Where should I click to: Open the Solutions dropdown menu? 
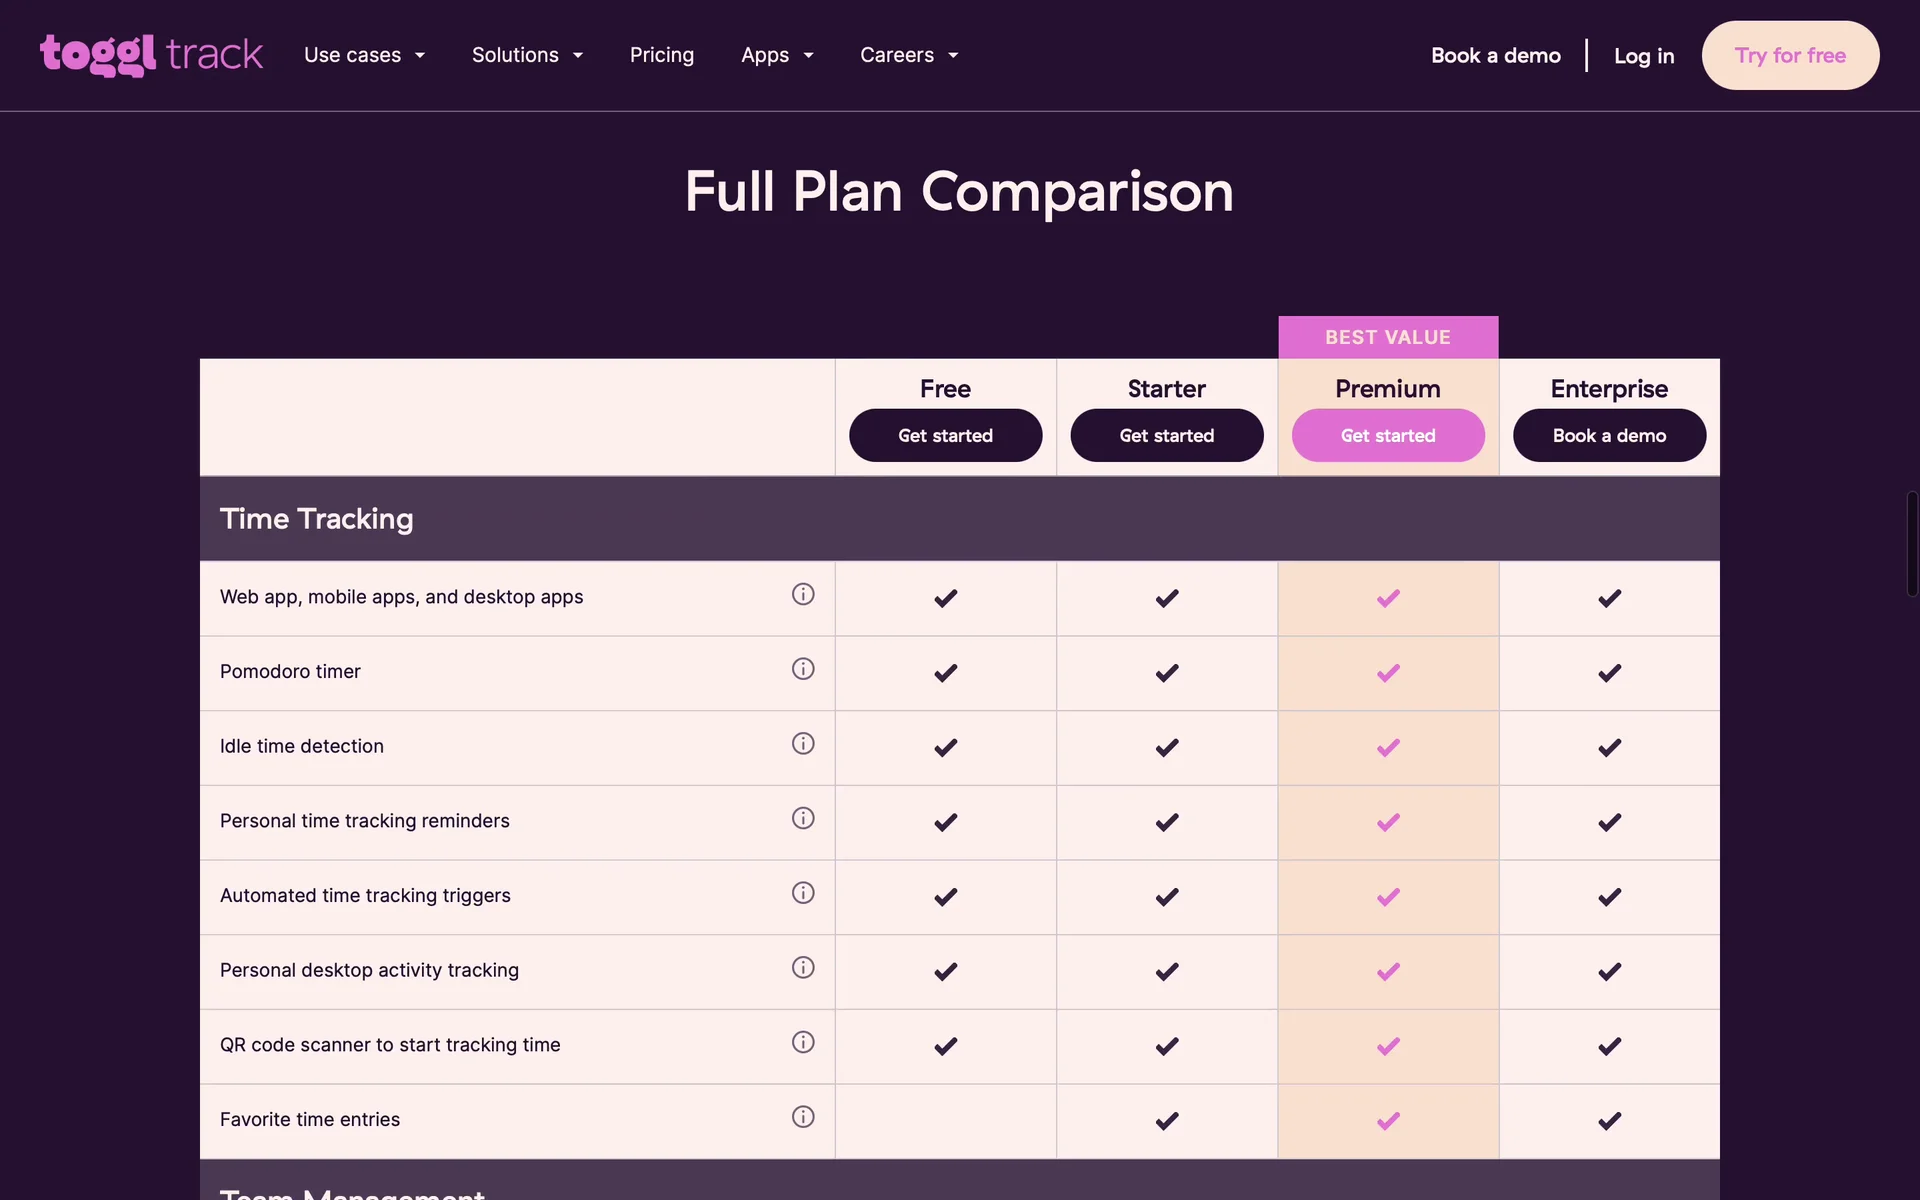pyautogui.click(x=527, y=55)
